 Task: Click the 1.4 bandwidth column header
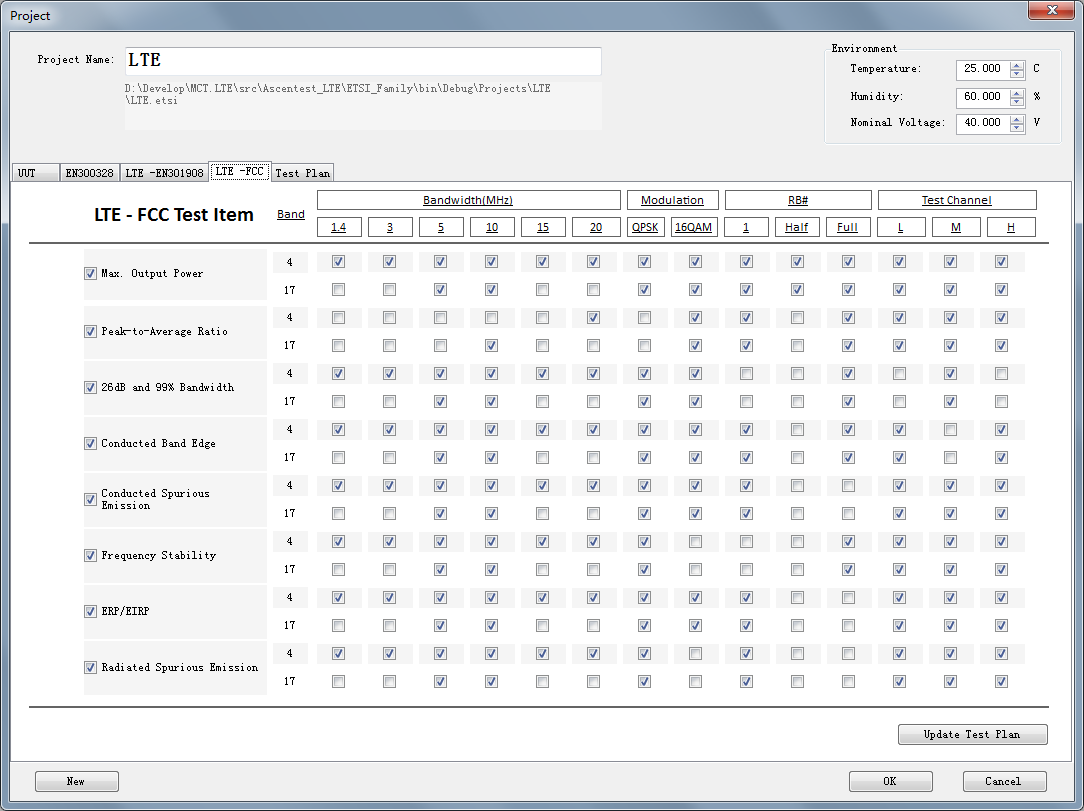pos(339,227)
